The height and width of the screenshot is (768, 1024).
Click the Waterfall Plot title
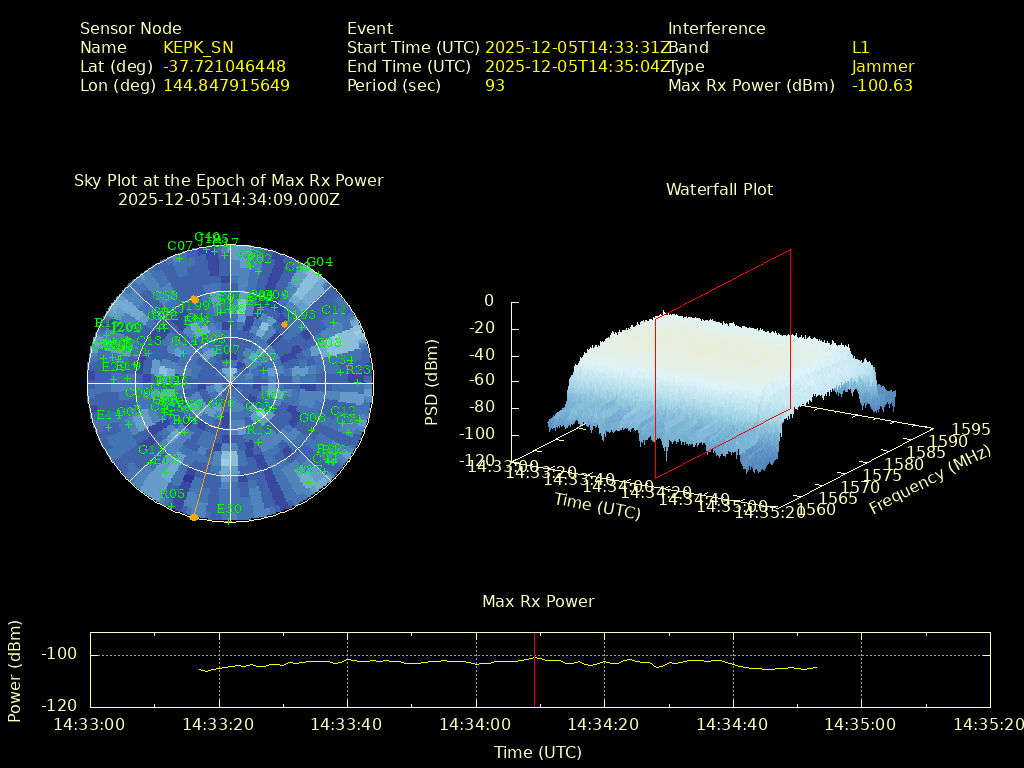(719, 189)
